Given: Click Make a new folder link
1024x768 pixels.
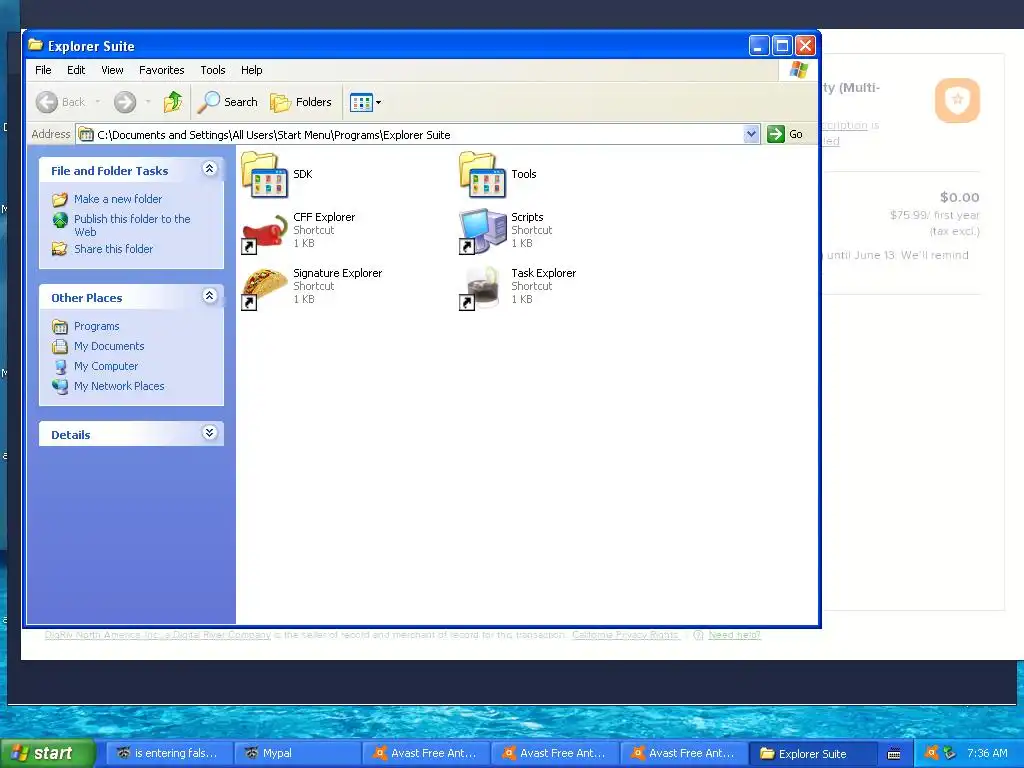Looking at the screenshot, I should [118, 199].
